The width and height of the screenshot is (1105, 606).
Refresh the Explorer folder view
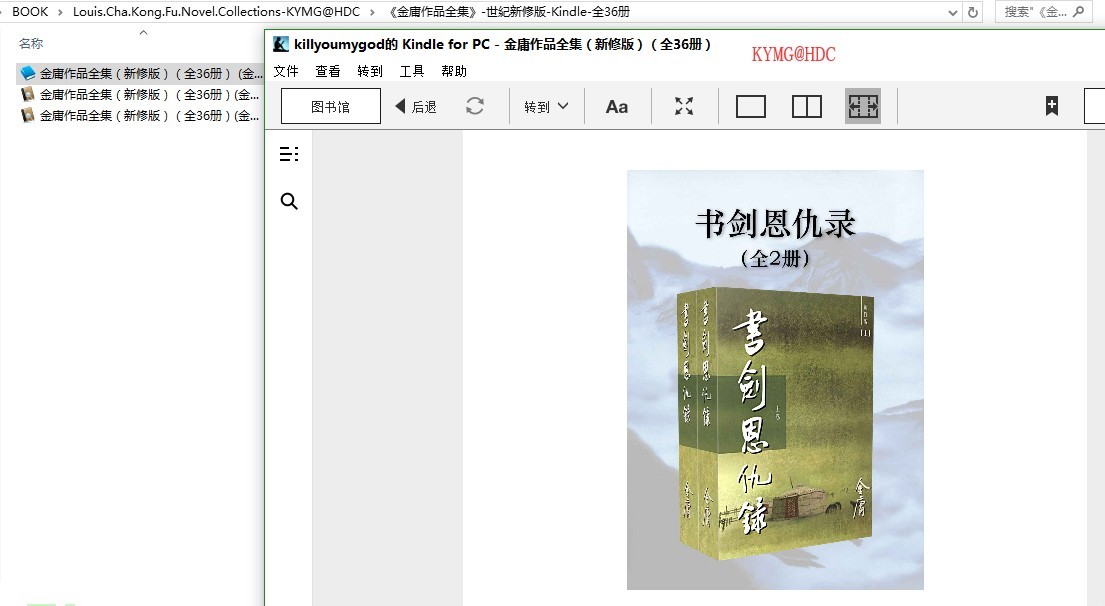973,12
